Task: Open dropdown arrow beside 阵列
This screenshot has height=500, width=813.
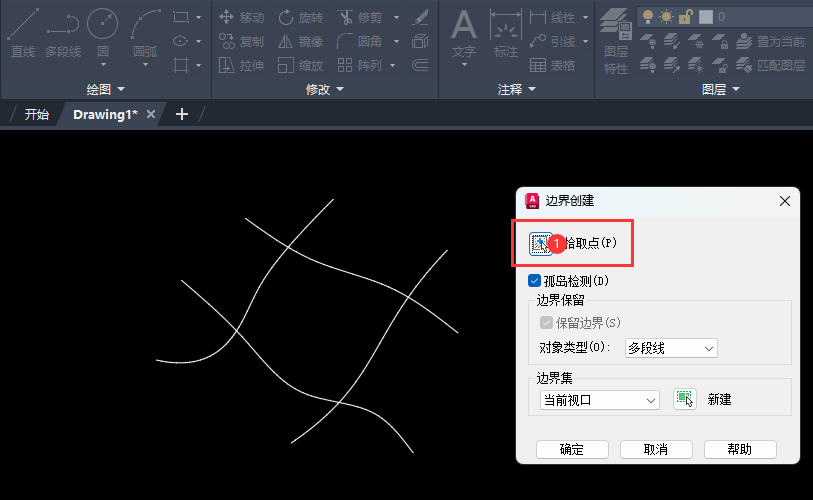Action: click(x=393, y=66)
